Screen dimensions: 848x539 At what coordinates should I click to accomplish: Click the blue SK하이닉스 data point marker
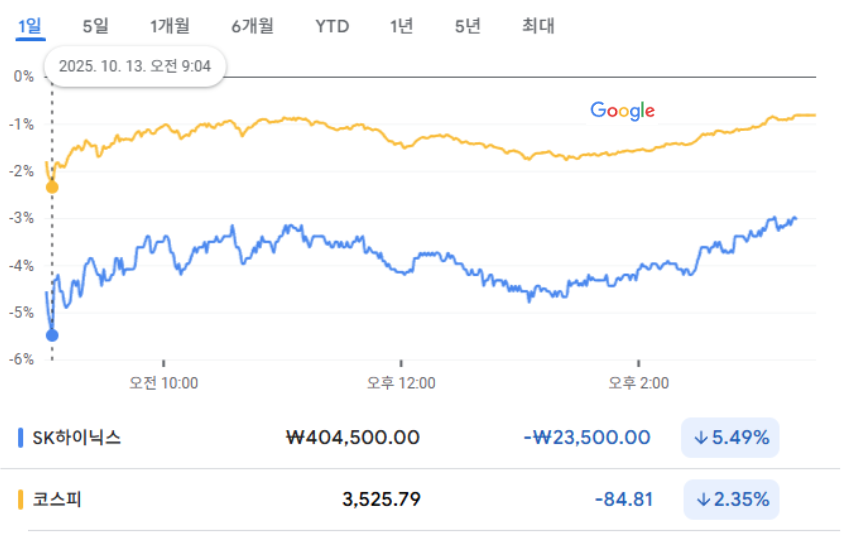52,335
